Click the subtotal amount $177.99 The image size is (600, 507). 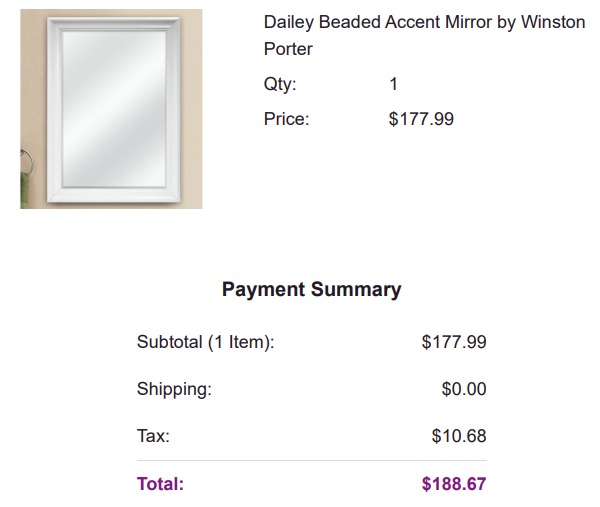click(x=454, y=342)
